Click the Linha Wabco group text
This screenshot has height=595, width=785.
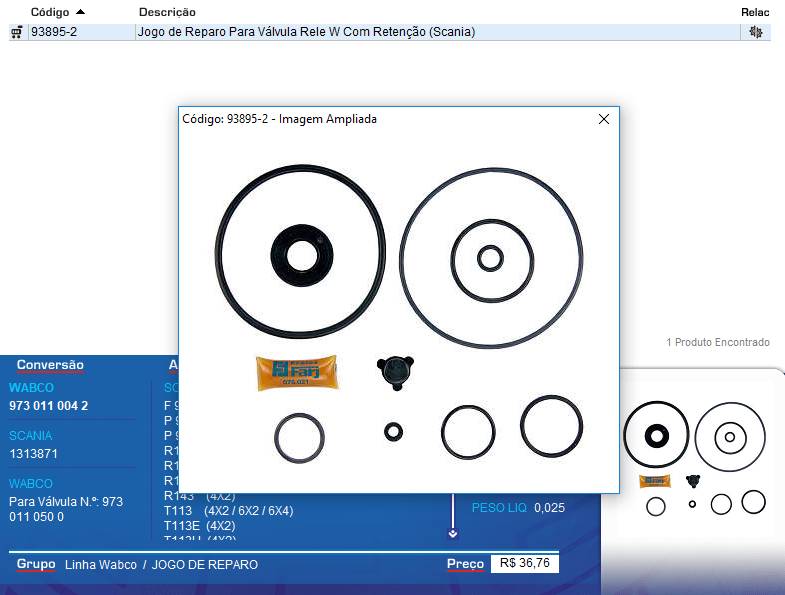point(100,565)
